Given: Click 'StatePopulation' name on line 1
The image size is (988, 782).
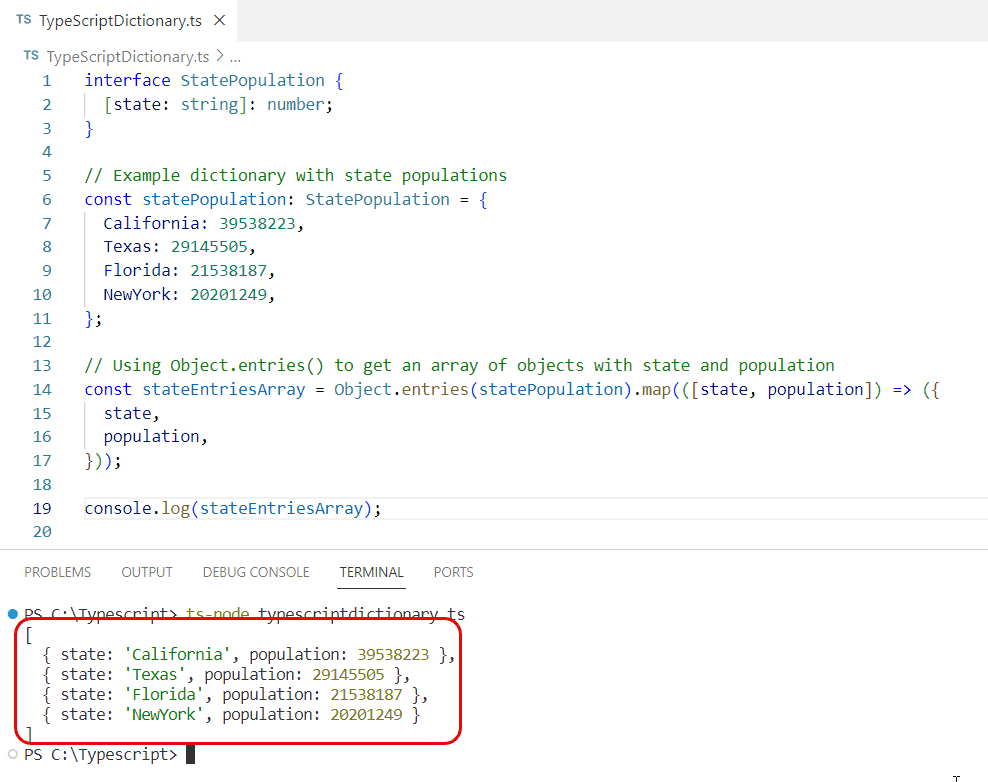Looking at the screenshot, I should point(252,81).
